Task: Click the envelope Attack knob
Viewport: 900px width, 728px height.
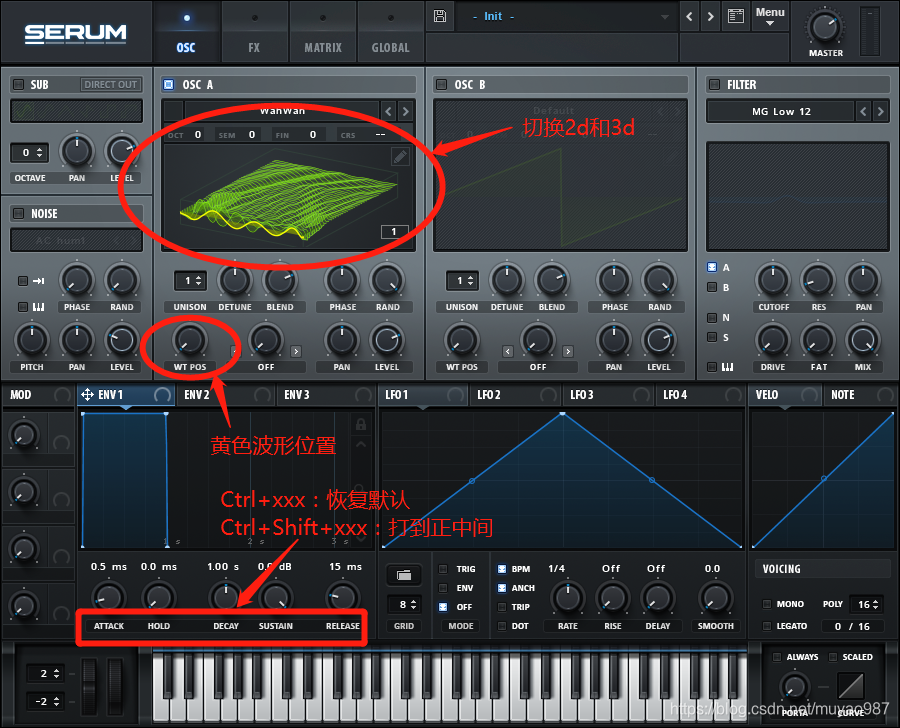Action: tap(108, 597)
